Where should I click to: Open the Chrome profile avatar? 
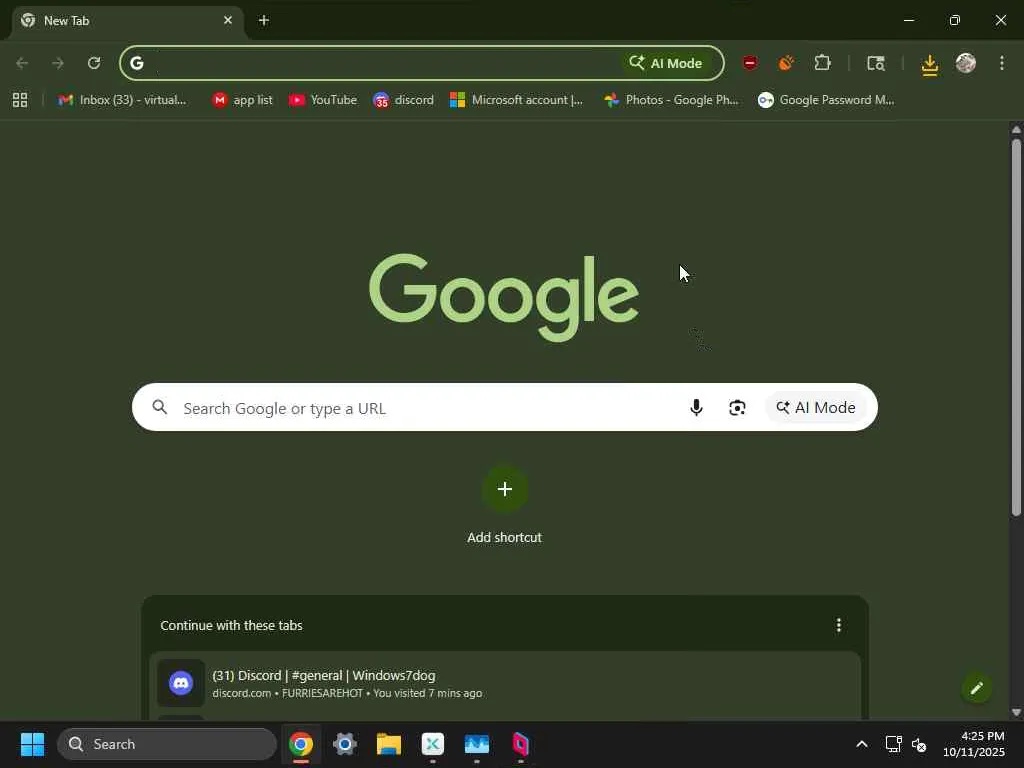point(965,63)
